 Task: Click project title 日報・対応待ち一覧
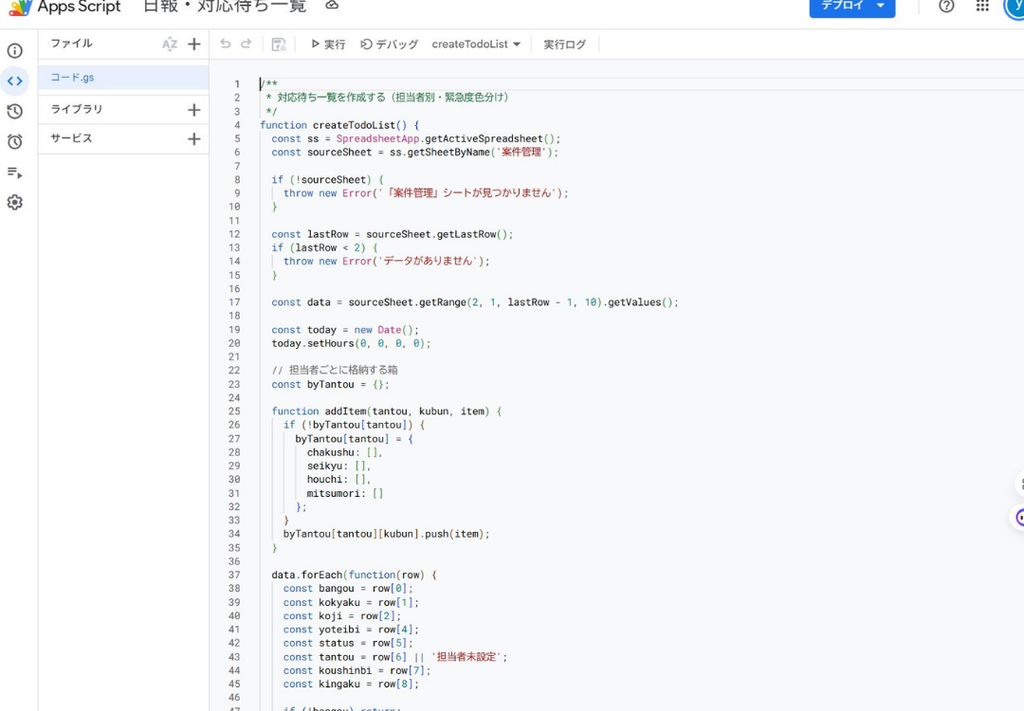tap(225, 7)
